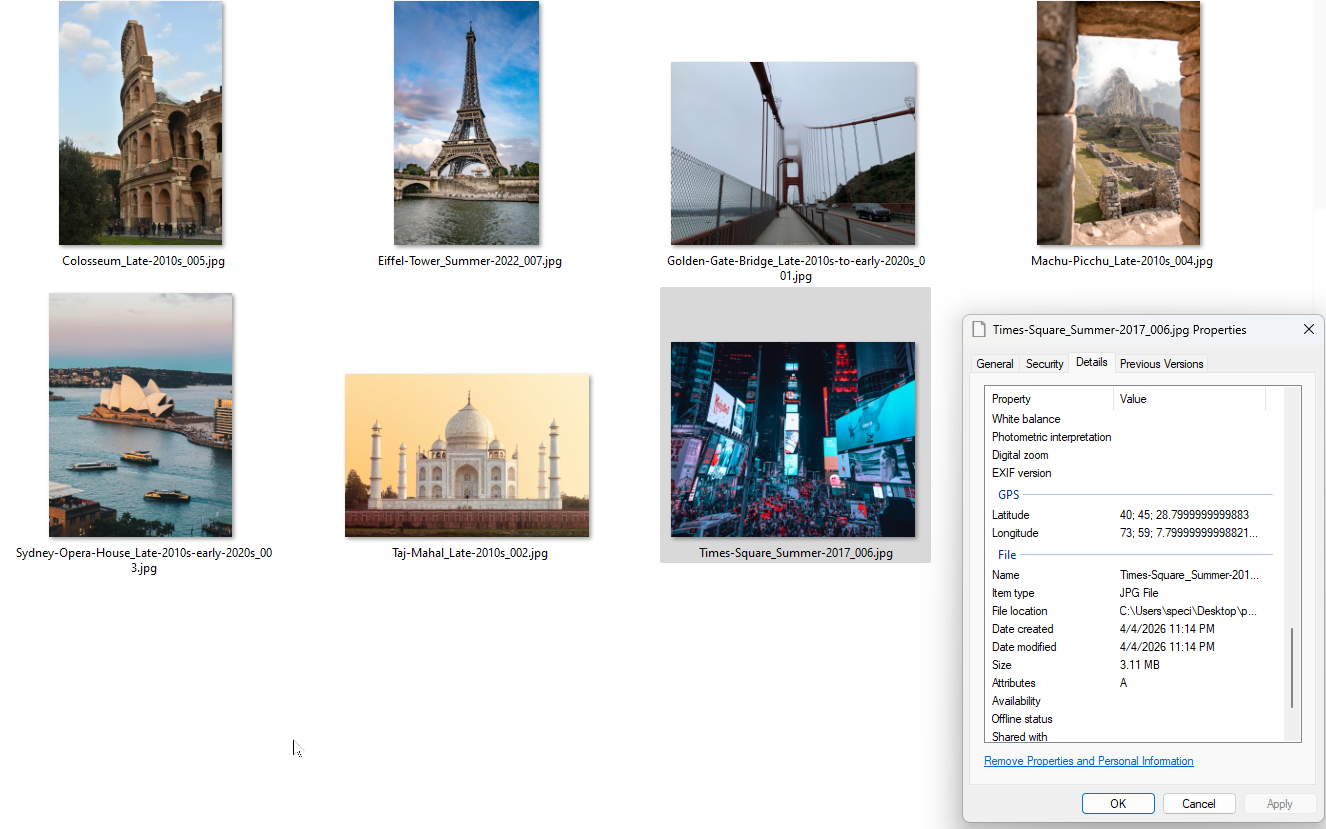Screen dimensions: 1326x829
Task: Click Remove Properties and Personal Information link
Action: (1088, 761)
